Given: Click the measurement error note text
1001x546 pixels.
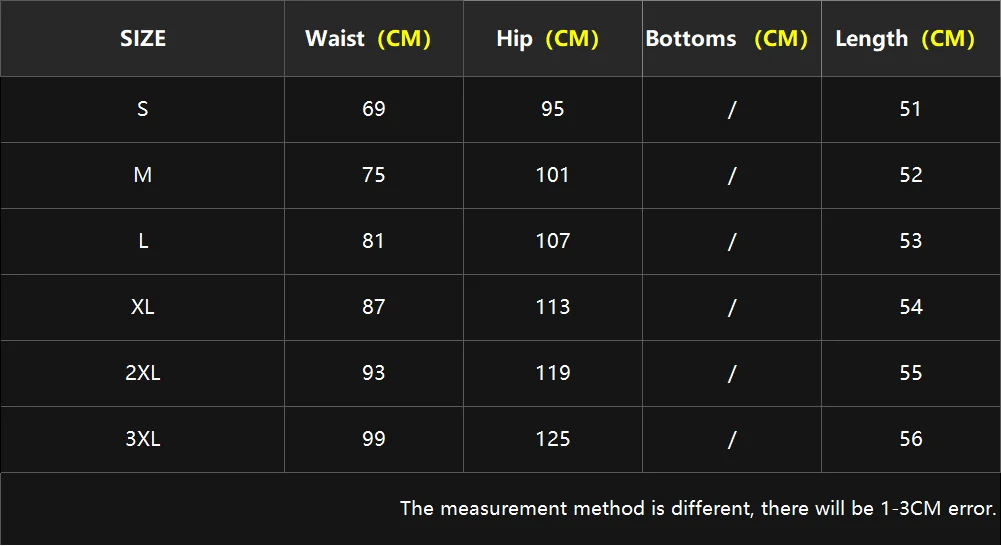Looking at the screenshot, I should click(x=698, y=508).
